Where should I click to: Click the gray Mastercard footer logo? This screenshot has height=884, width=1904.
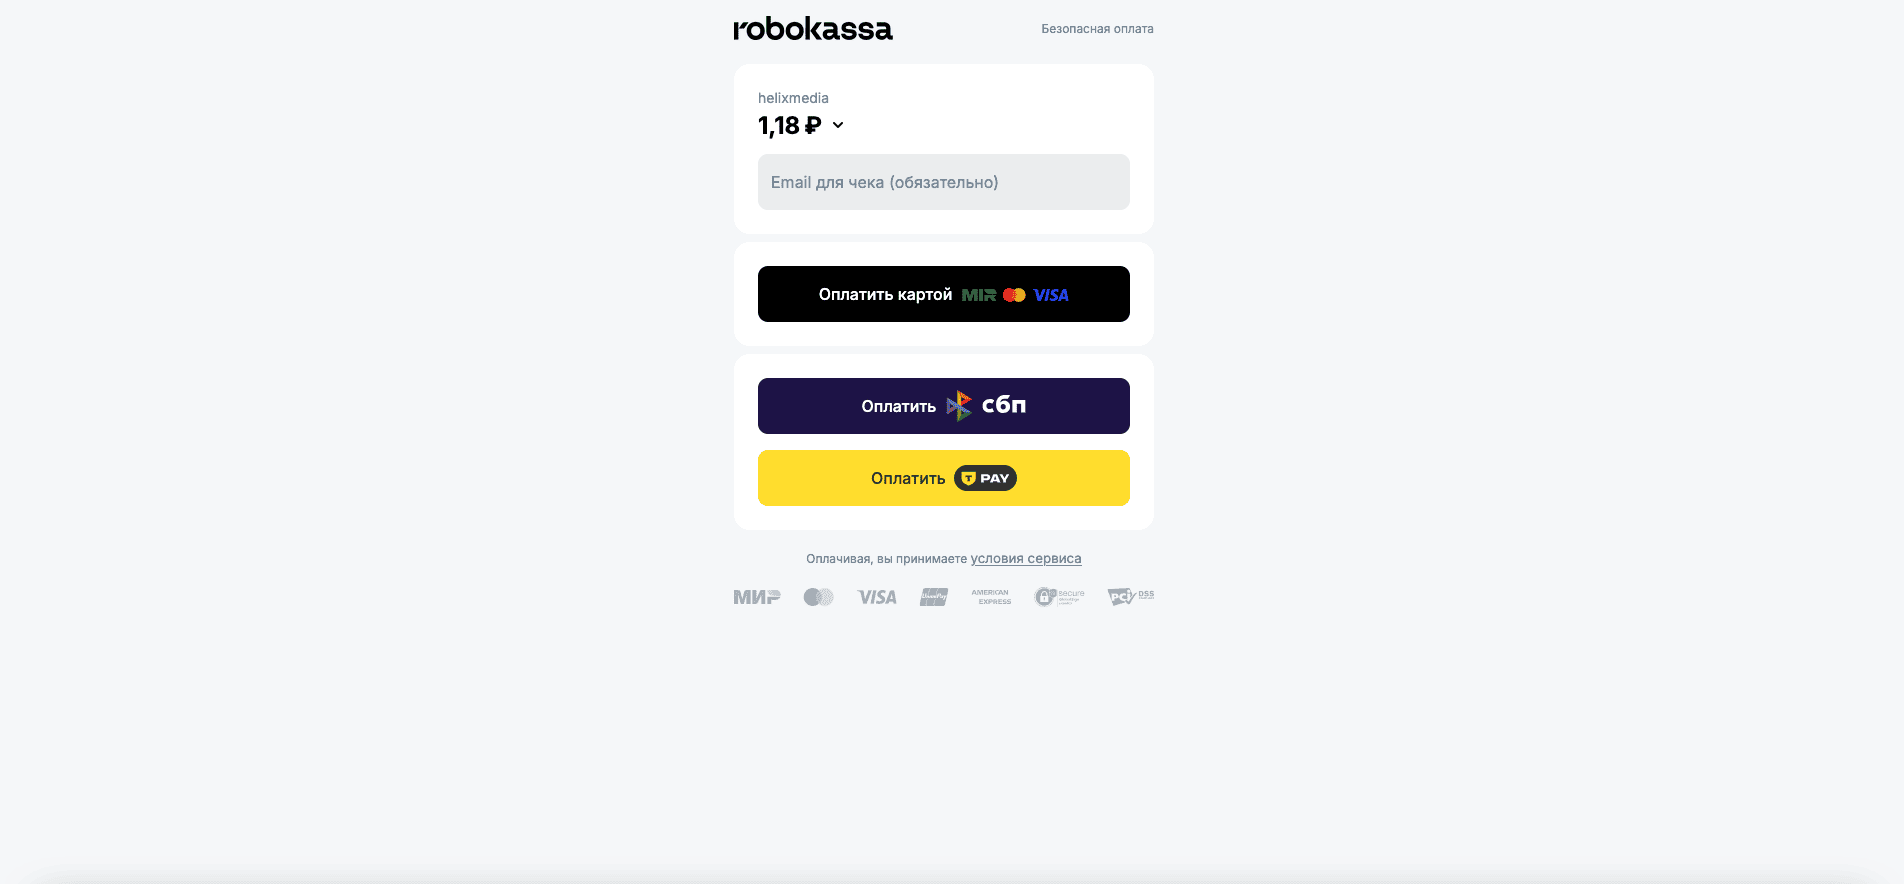[818, 597]
